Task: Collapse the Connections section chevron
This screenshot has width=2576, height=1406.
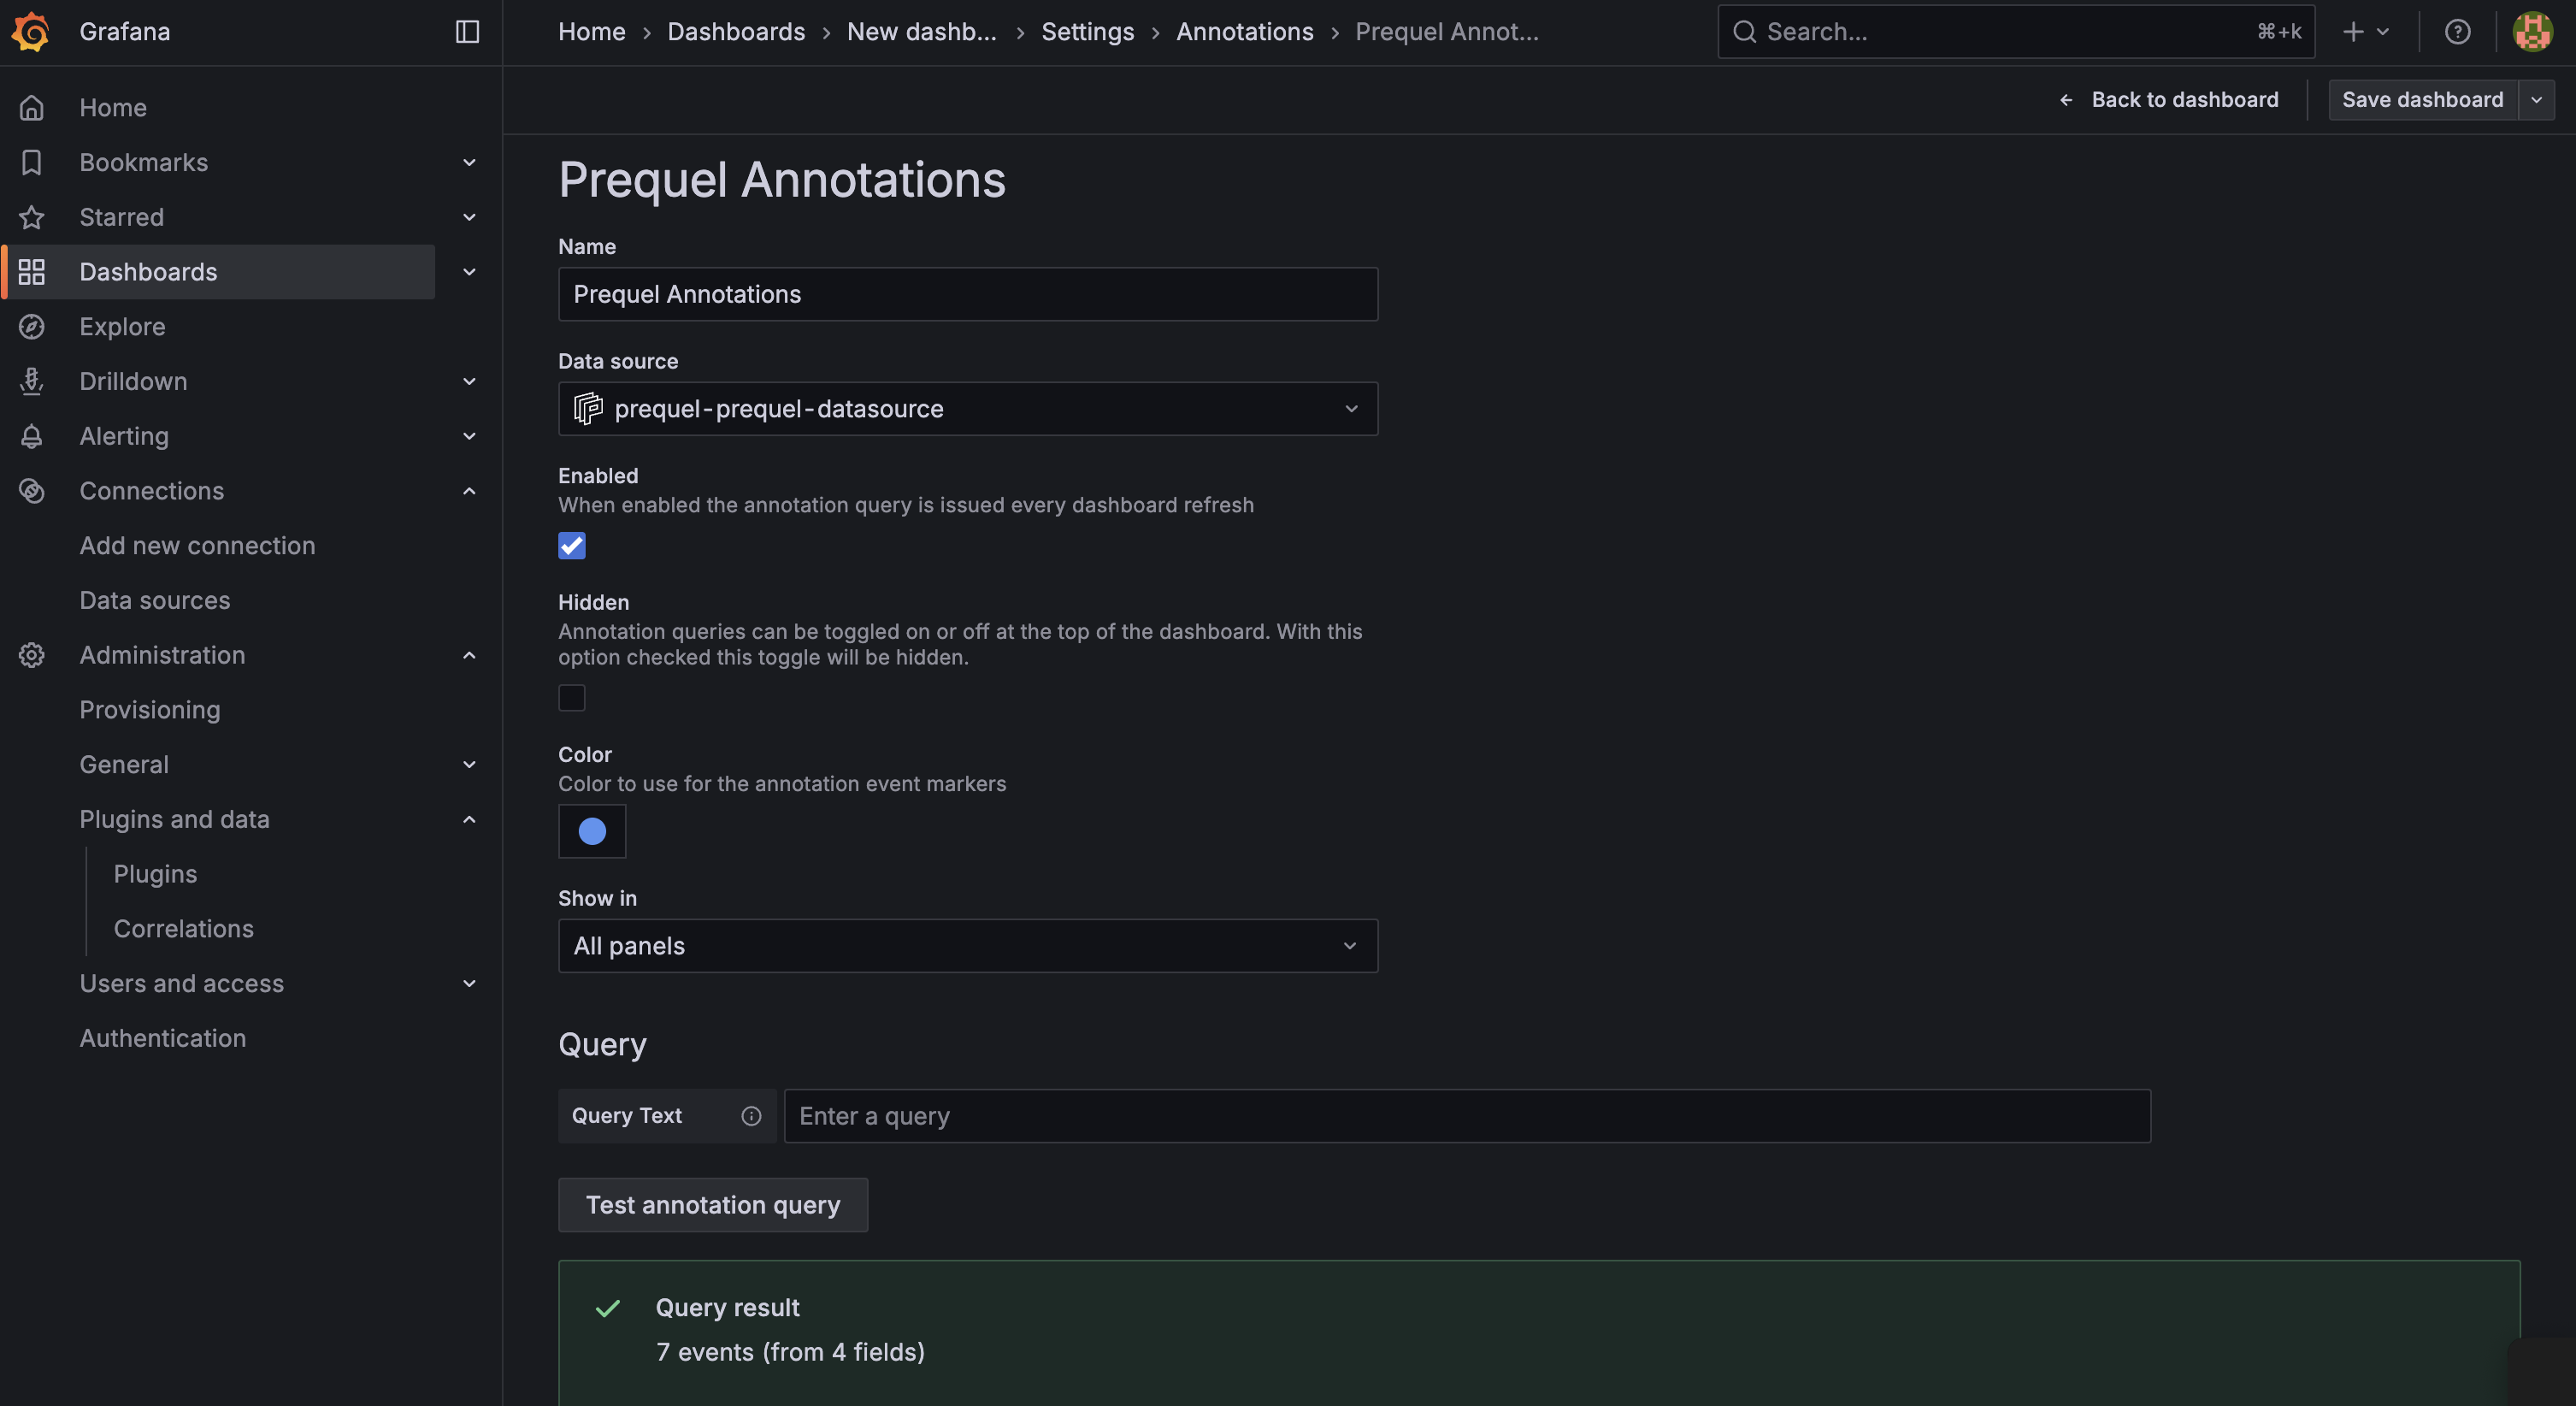Action: tap(469, 491)
